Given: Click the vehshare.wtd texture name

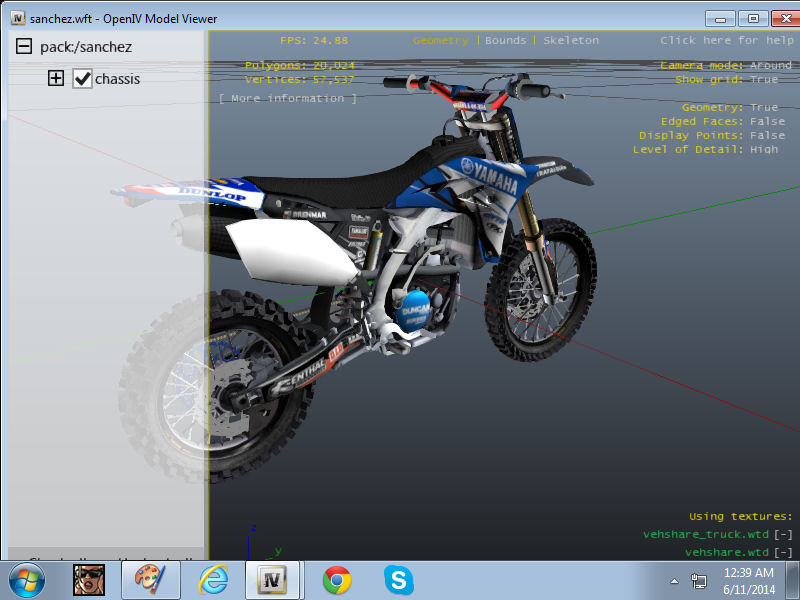Looking at the screenshot, I should [x=727, y=552].
